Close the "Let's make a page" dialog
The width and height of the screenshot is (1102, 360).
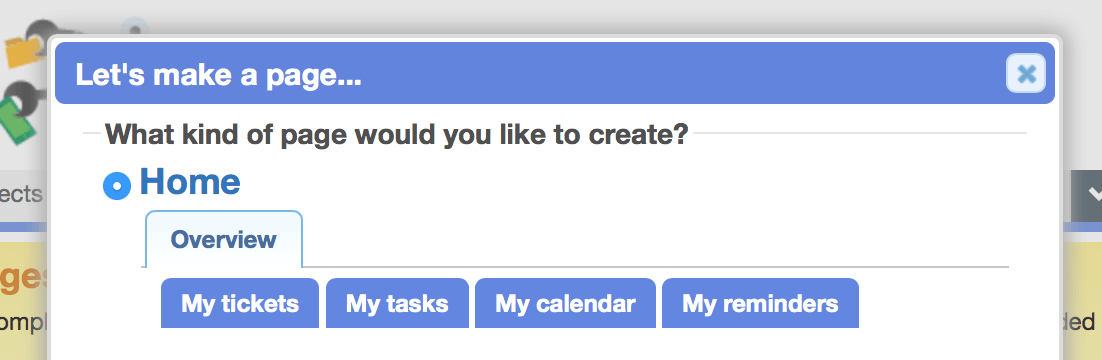tap(1026, 74)
